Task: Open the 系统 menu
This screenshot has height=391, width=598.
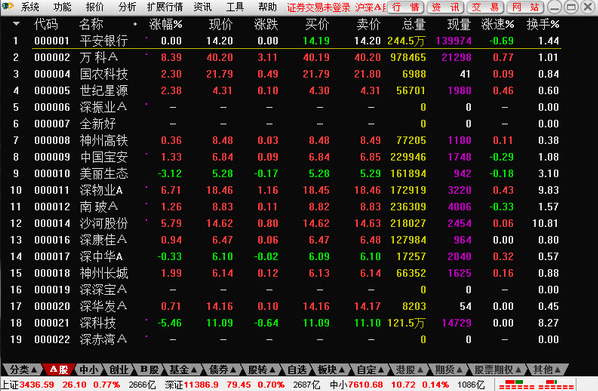Action: [x=30, y=7]
